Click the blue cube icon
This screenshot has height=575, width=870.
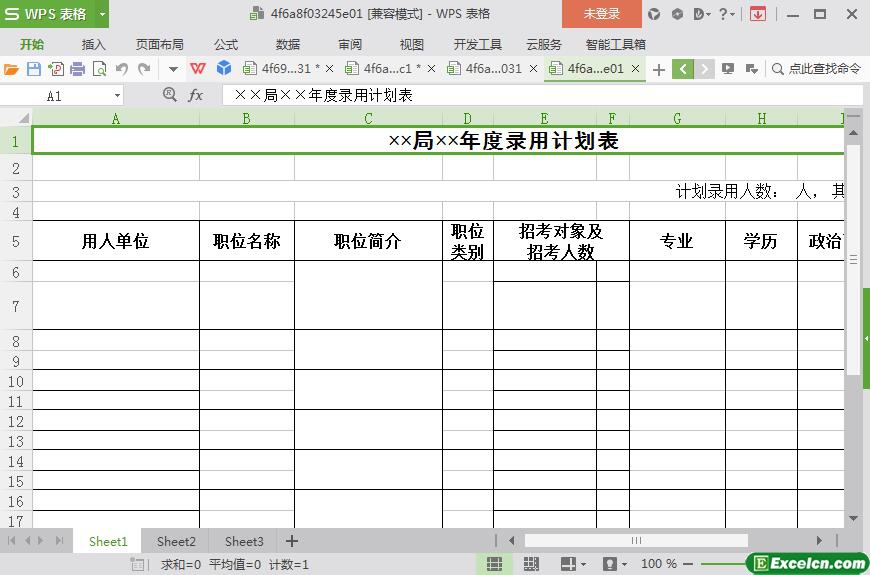pyautogui.click(x=224, y=68)
